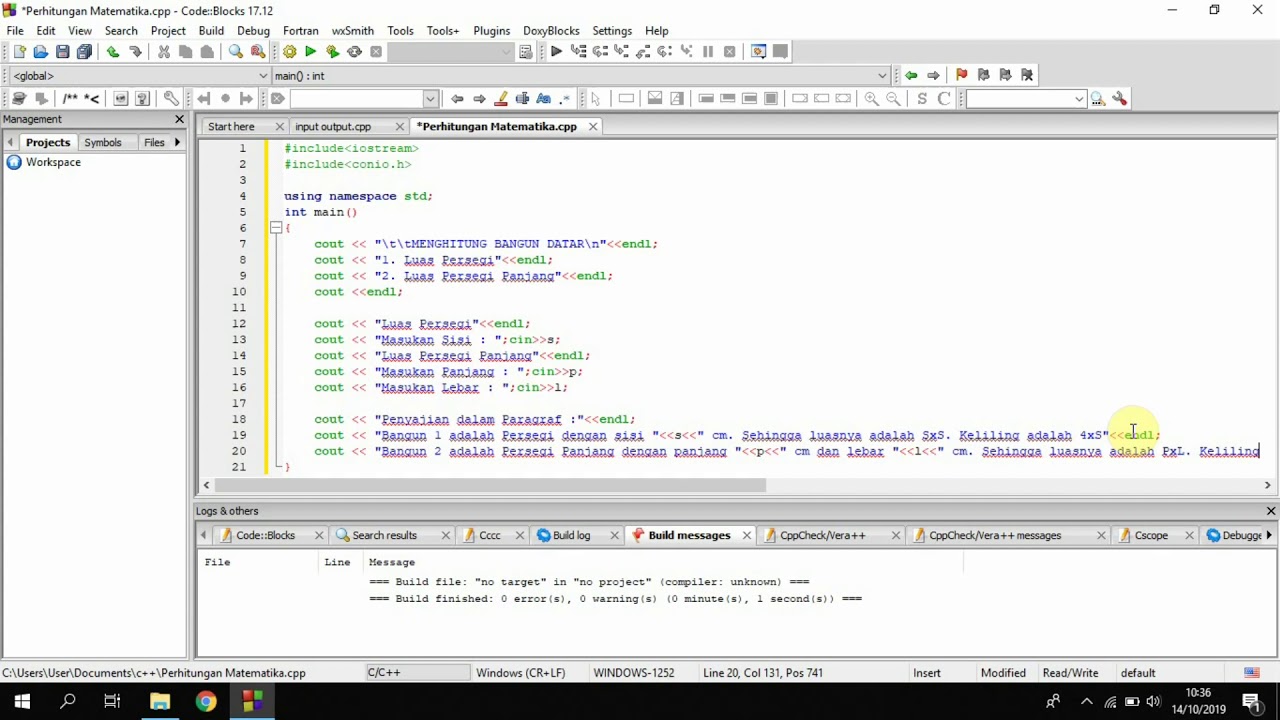Open File Explorer from the taskbar

click(160, 702)
